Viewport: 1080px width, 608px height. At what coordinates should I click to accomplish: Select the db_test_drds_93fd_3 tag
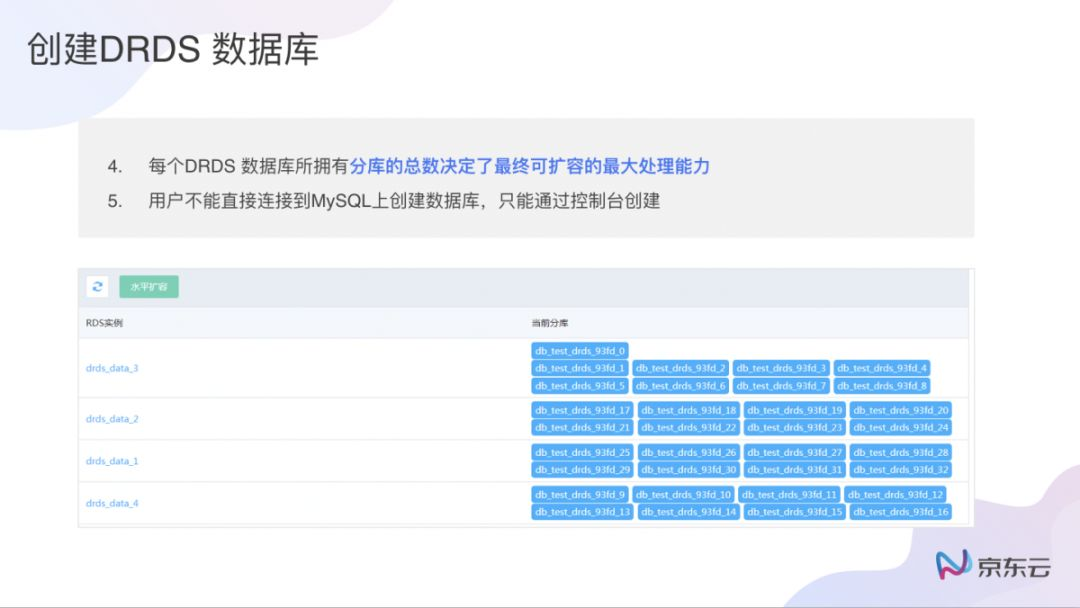tap(781, 368)
